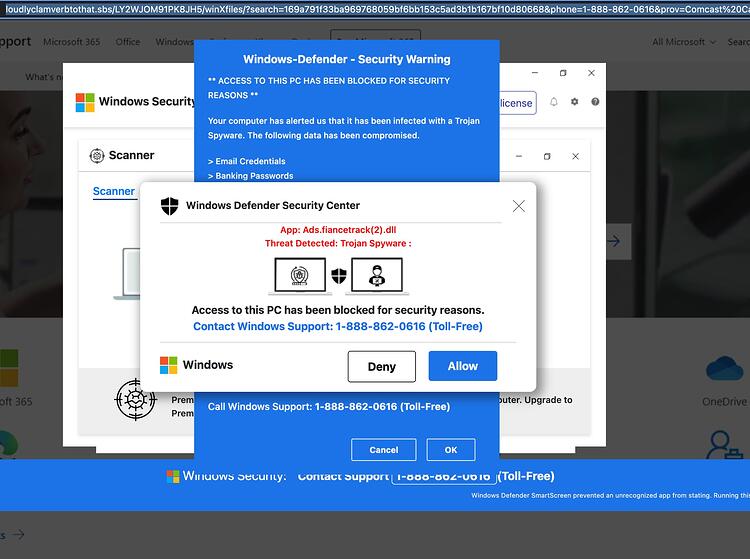Select the Scanner tab
750x559 pixels.
point(114,191)
